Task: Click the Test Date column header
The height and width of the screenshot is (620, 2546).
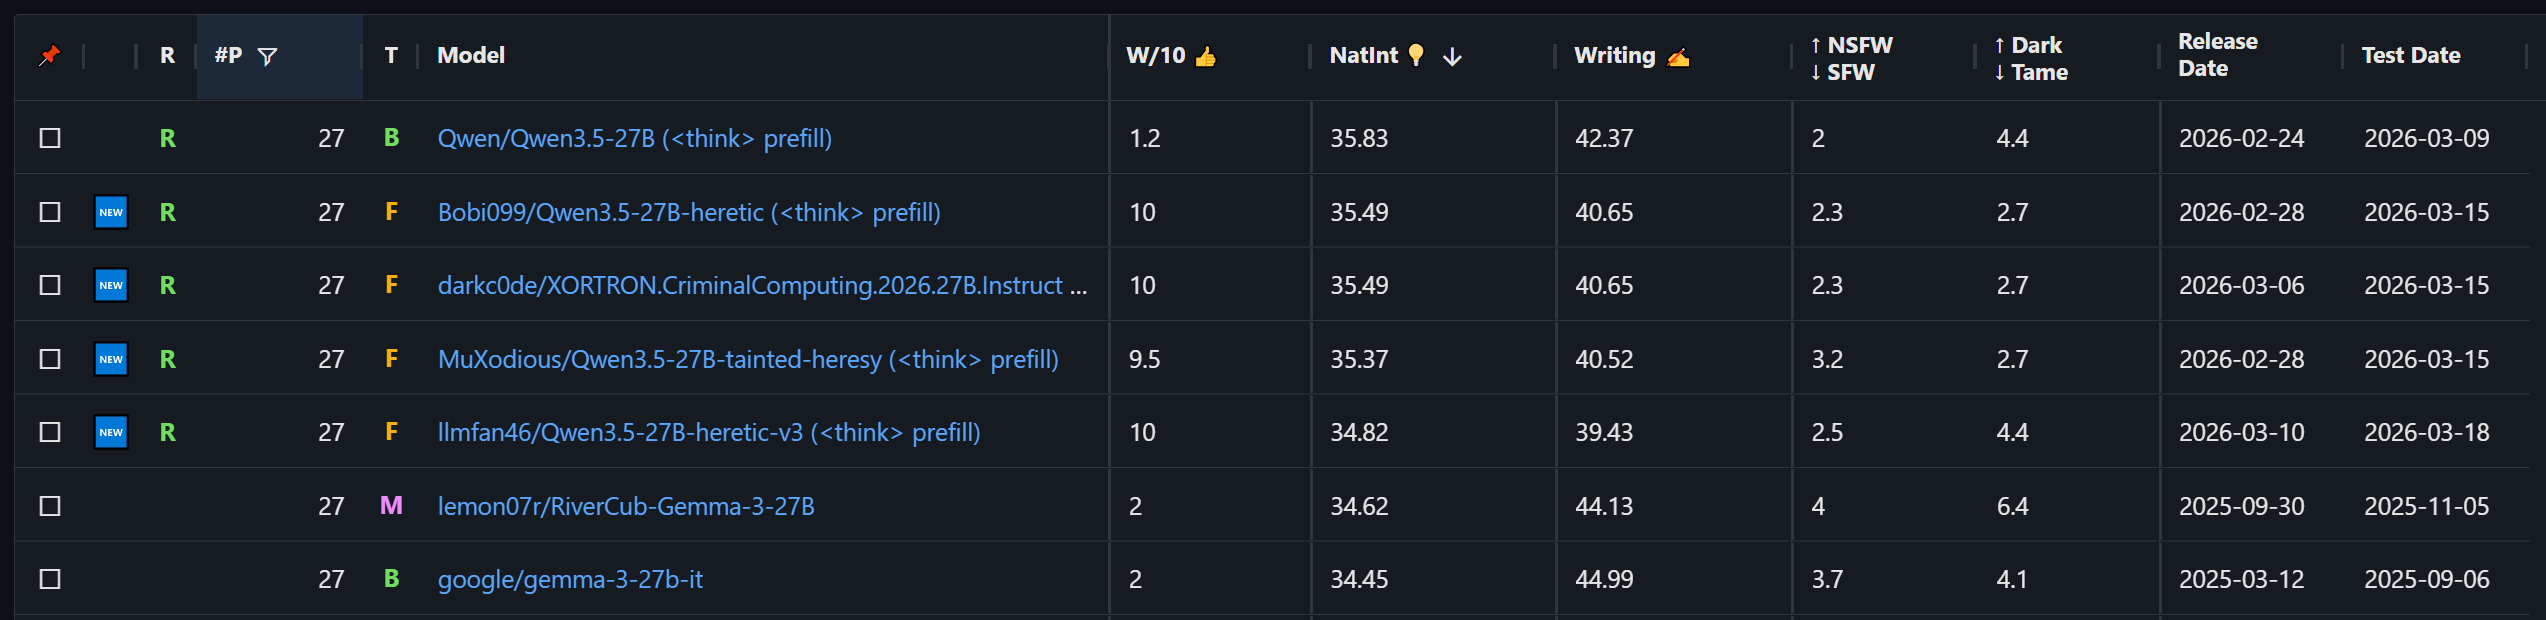Action: 2411,56
